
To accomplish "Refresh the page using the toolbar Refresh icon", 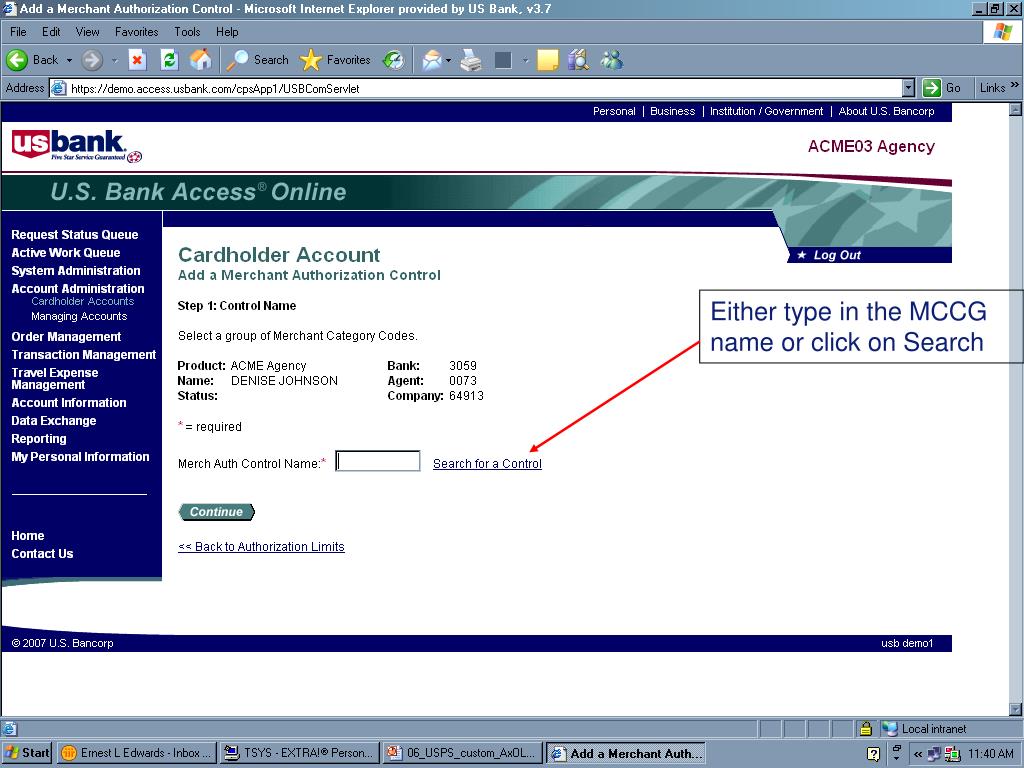I will (169, 60).
